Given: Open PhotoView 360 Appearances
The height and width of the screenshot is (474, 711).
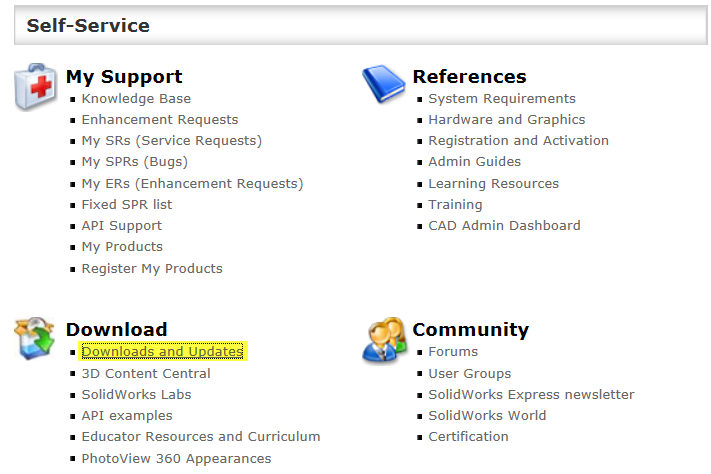Looking at the screenshot, I should (176, 459).
